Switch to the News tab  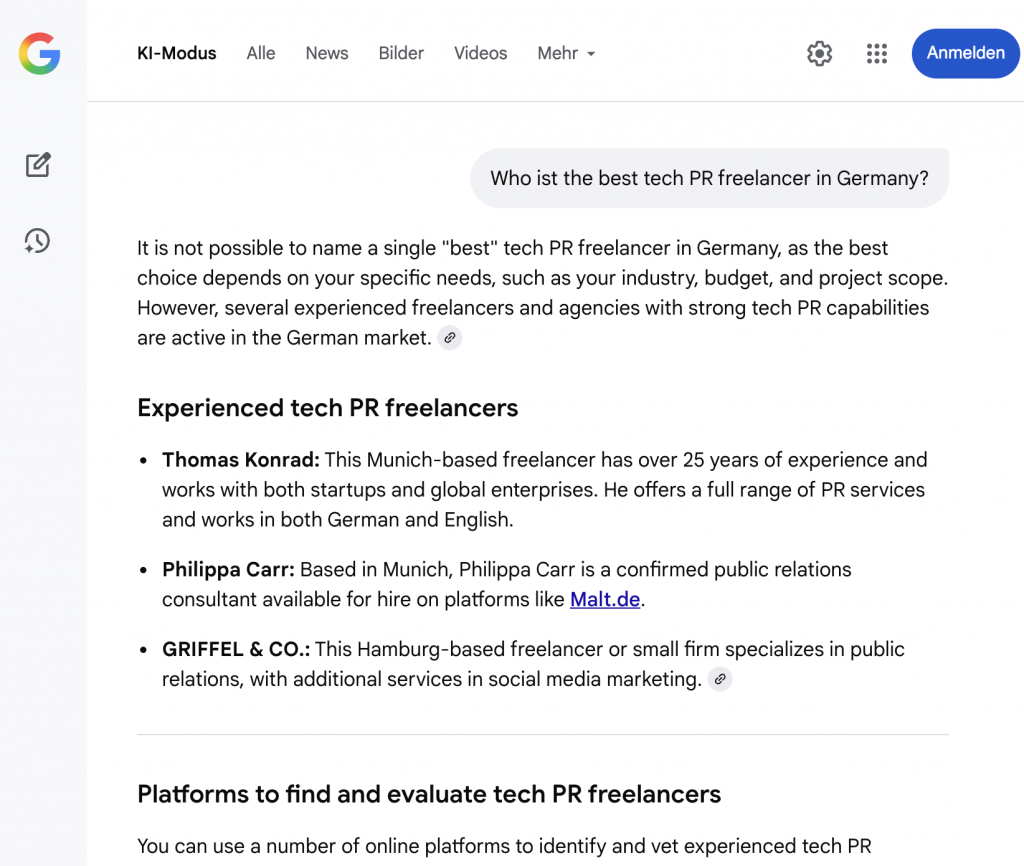pyautogui.click(x=327, y=54)
